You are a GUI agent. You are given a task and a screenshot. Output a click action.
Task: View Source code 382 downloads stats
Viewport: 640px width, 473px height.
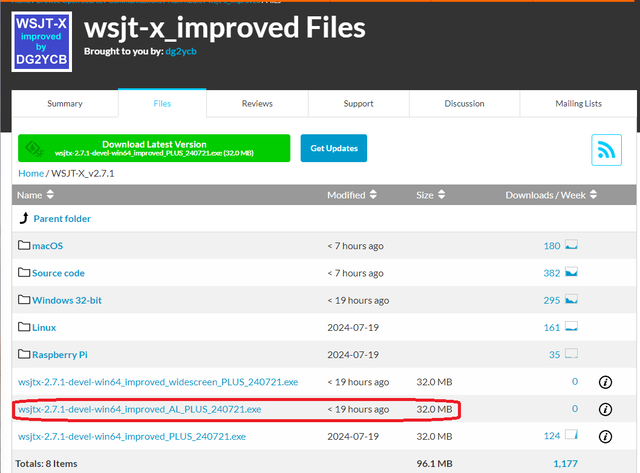click(x=552, y=273)
